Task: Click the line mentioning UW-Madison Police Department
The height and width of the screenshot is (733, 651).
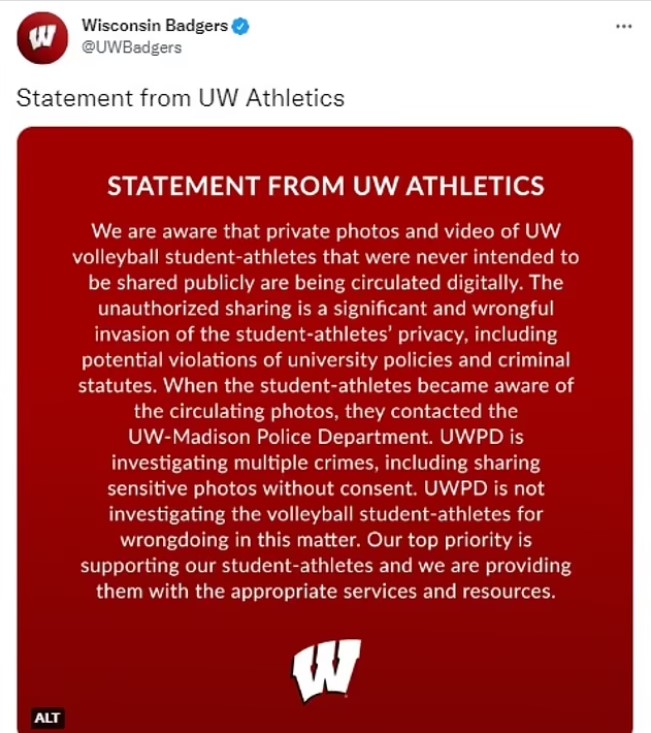Action: [326, 437]
